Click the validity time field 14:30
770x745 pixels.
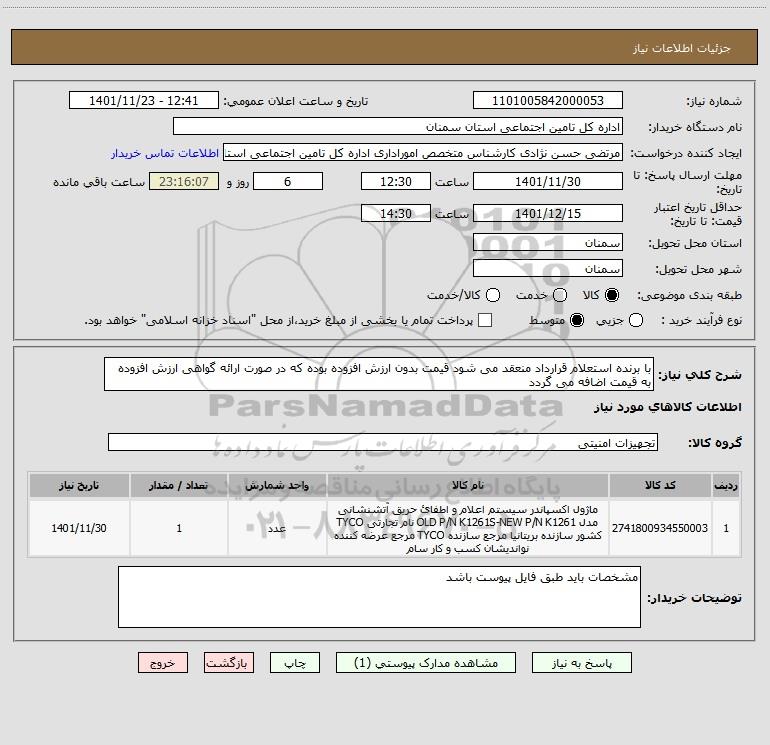tap(396, 213)
